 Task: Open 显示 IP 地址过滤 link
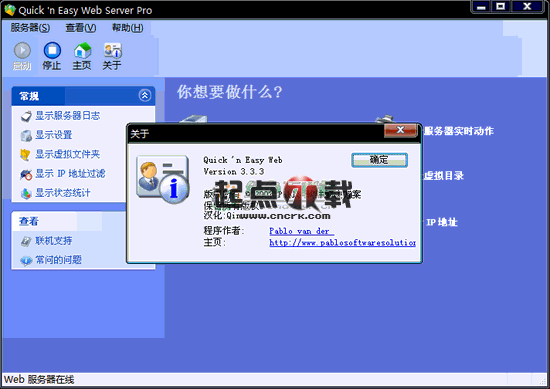(70, 174)
